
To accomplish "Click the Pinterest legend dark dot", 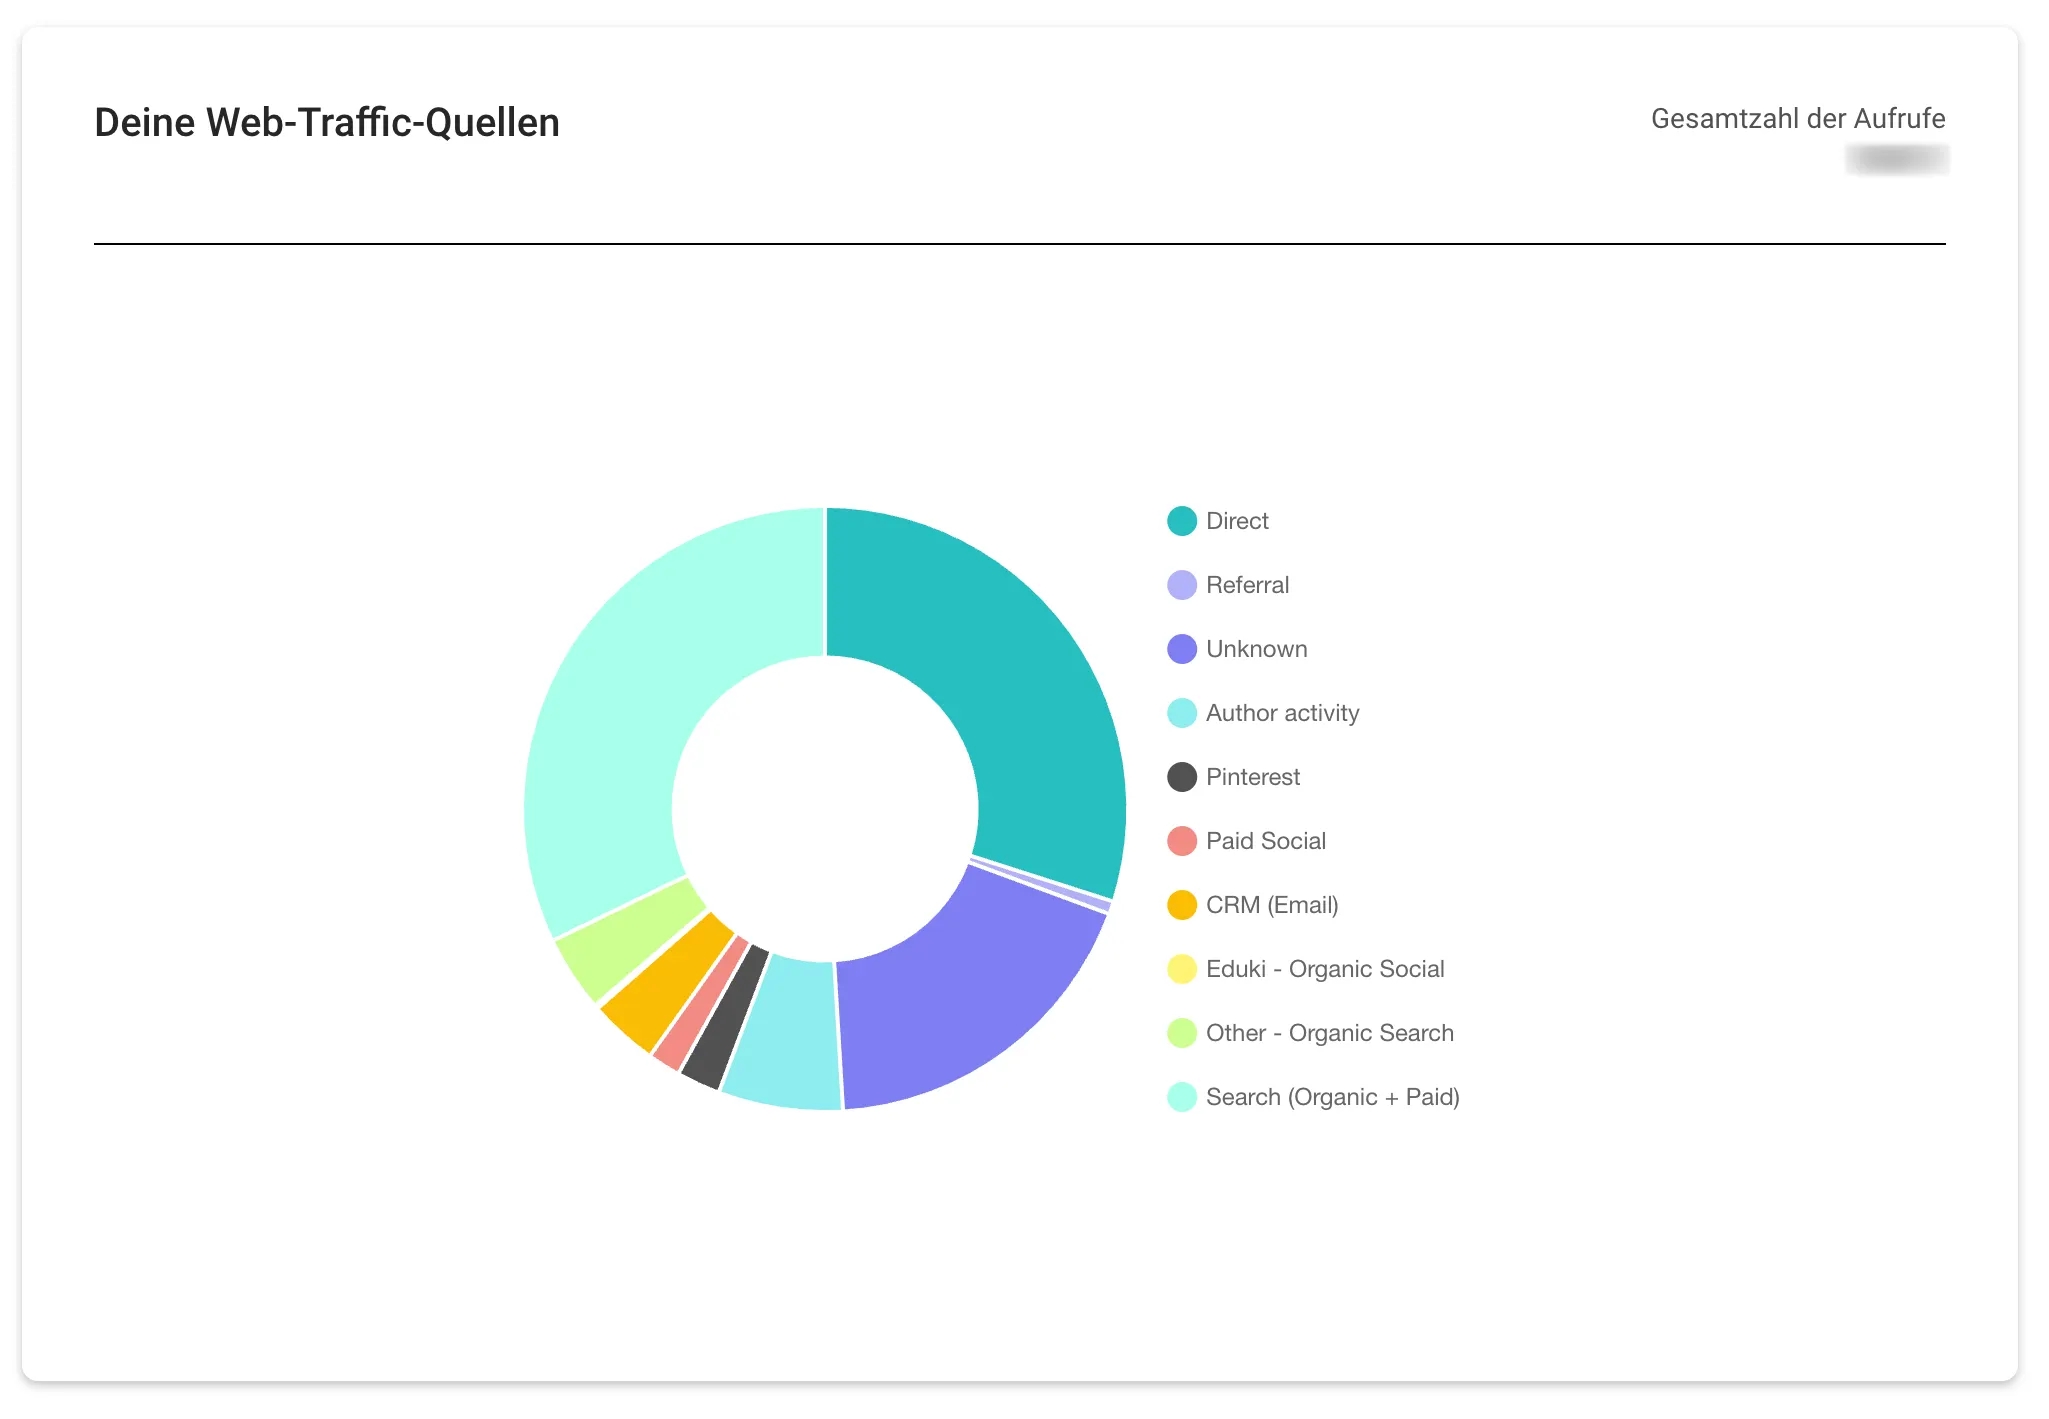I will (1181, 777).
